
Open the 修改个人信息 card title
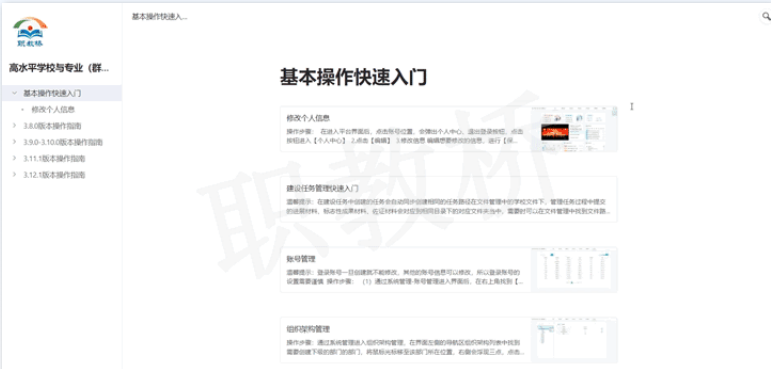pos(308,118)
